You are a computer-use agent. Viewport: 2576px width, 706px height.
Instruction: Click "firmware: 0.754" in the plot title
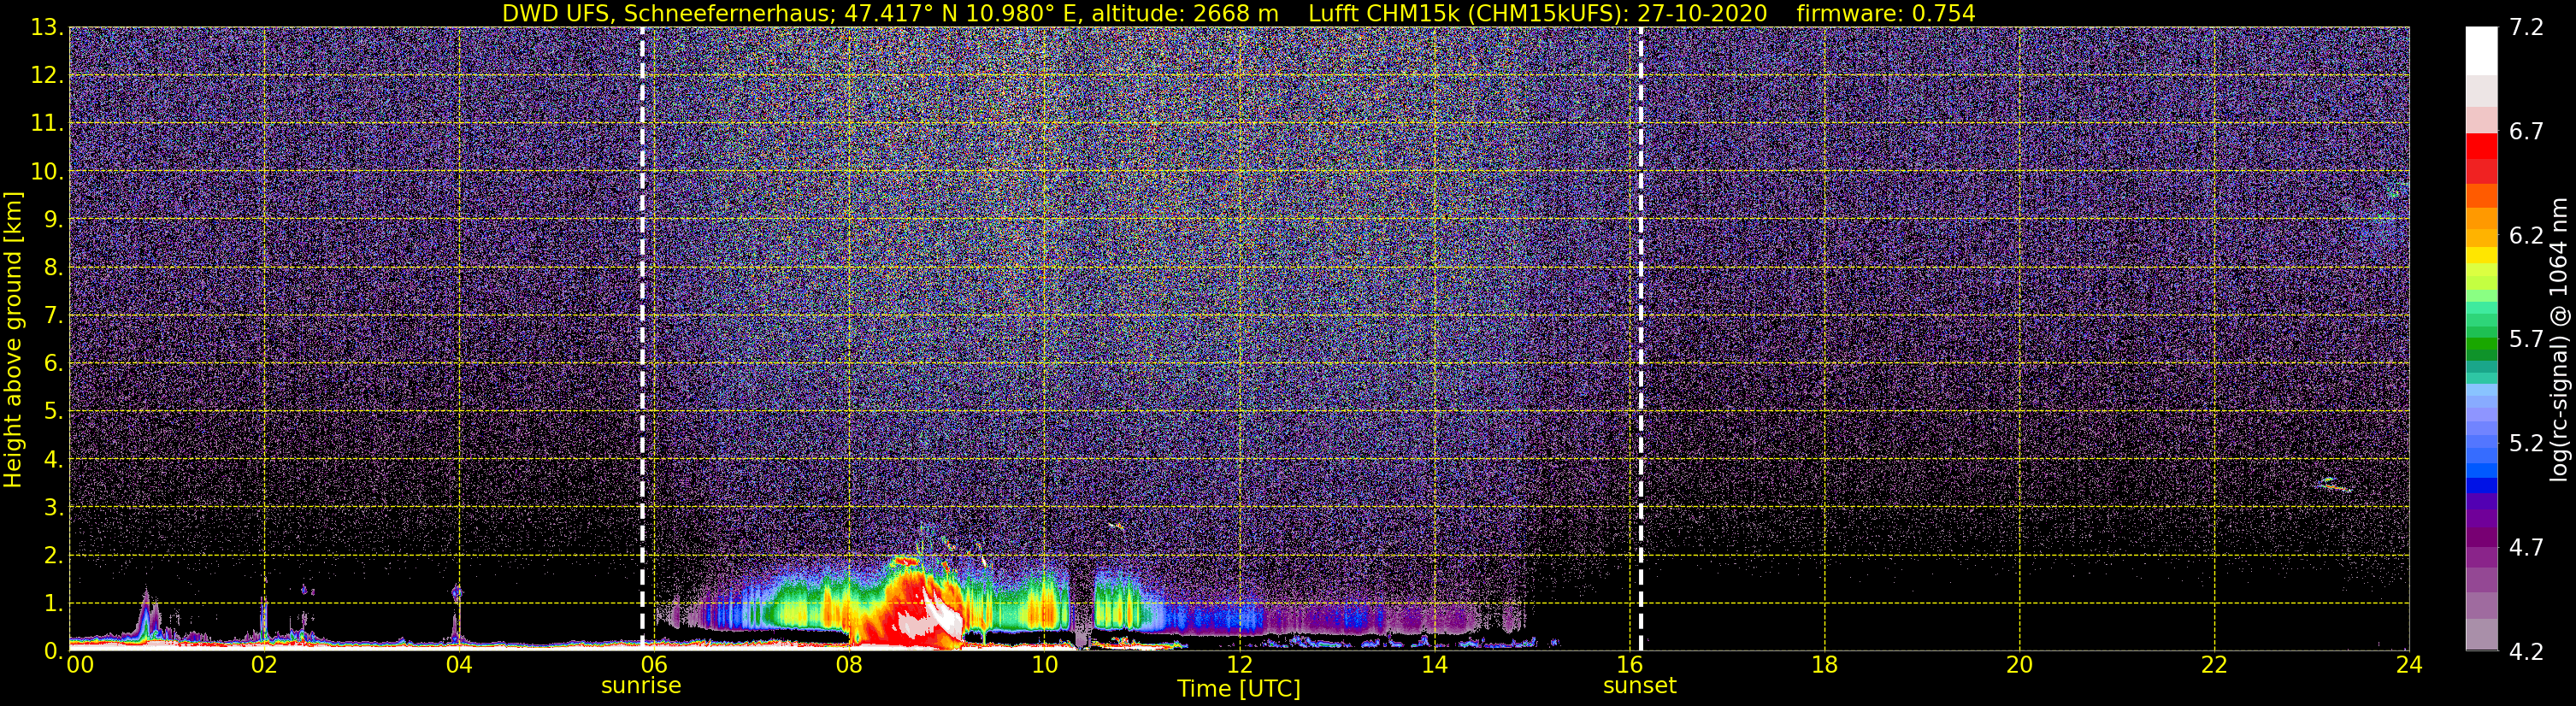click(1886, 14)
